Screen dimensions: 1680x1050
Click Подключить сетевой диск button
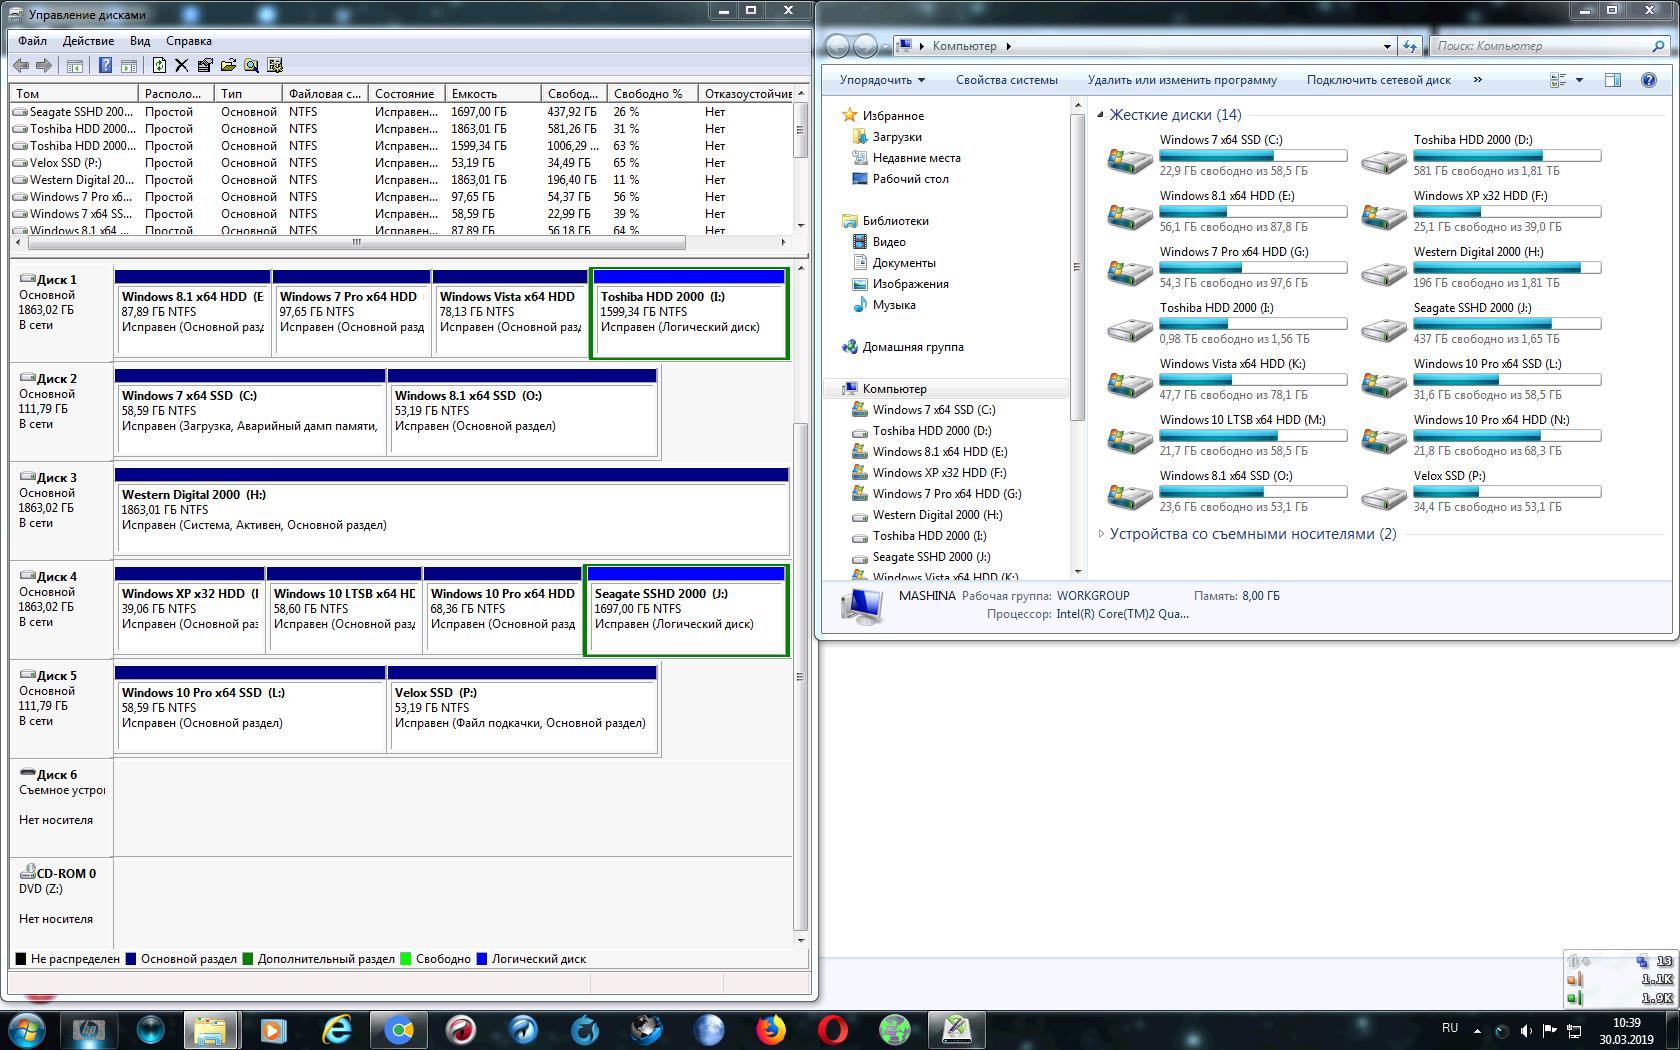1378,80
